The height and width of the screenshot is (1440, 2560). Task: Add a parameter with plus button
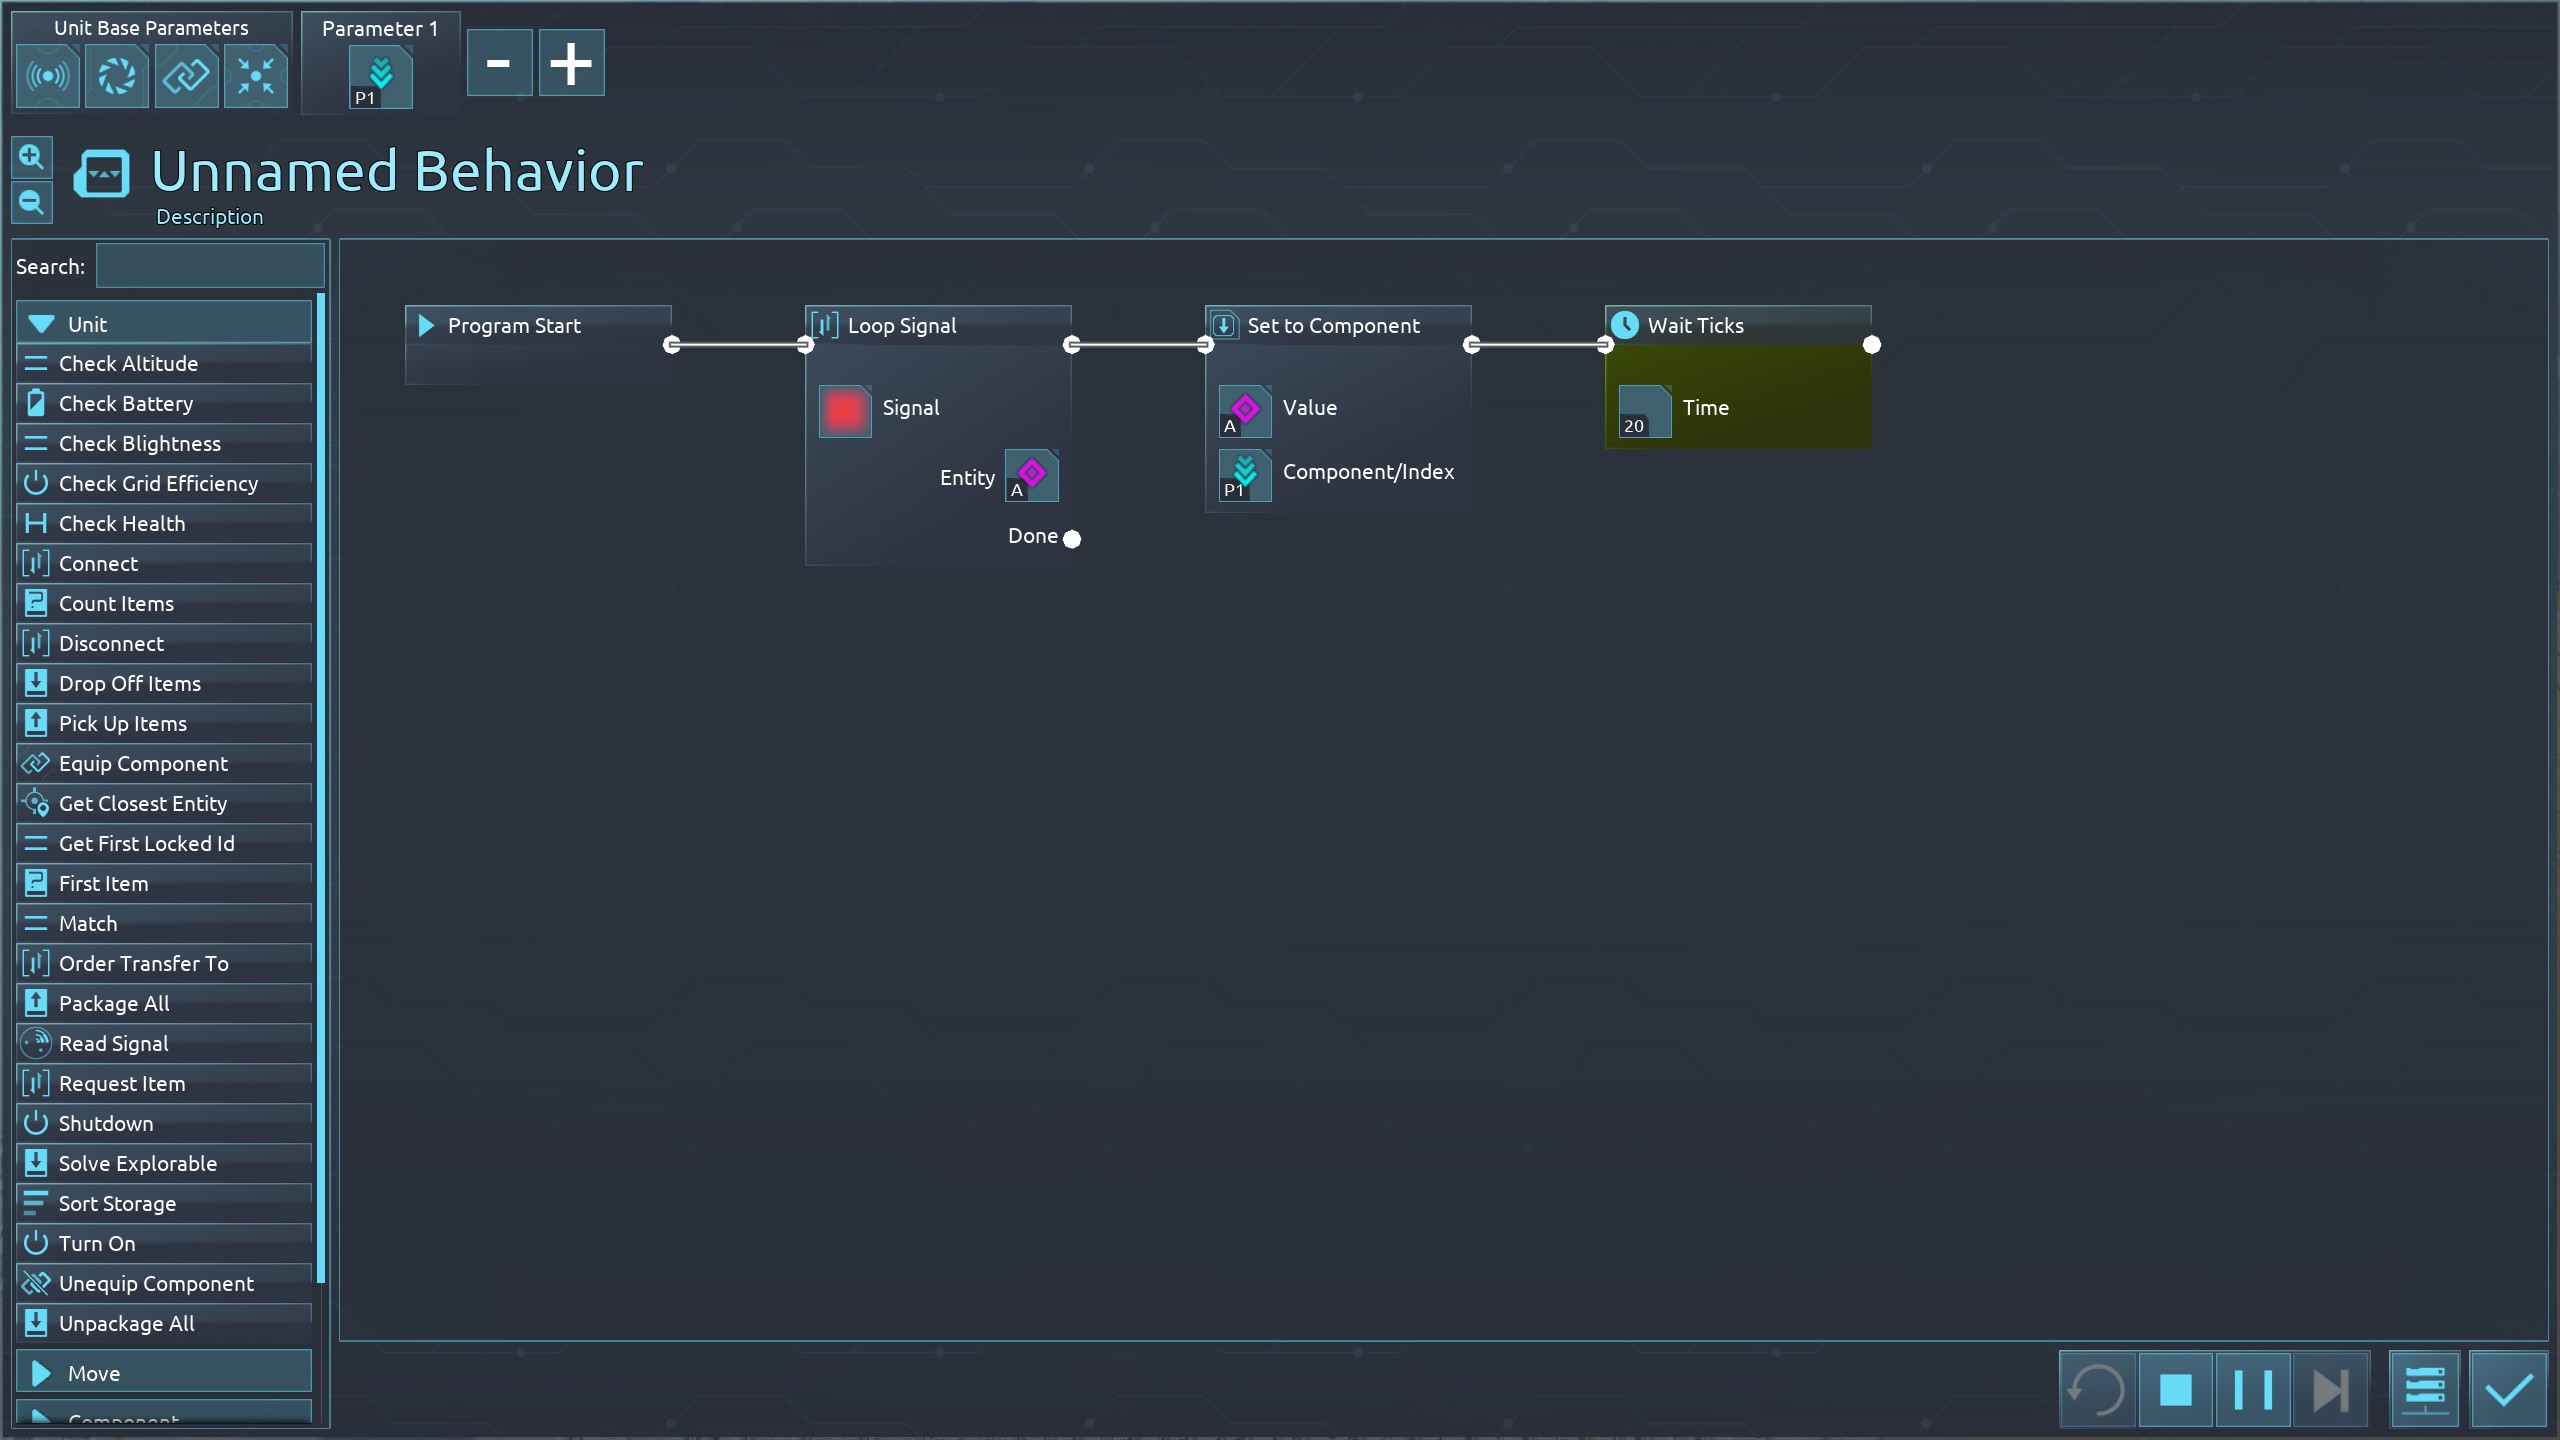[571, 63]
